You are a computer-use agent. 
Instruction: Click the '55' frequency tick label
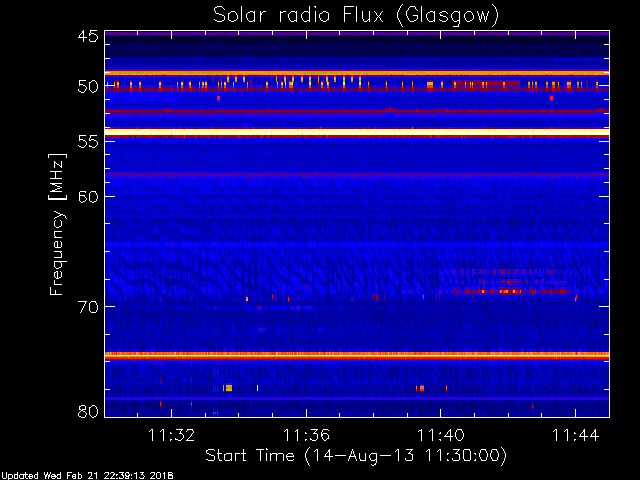point(88,141)
